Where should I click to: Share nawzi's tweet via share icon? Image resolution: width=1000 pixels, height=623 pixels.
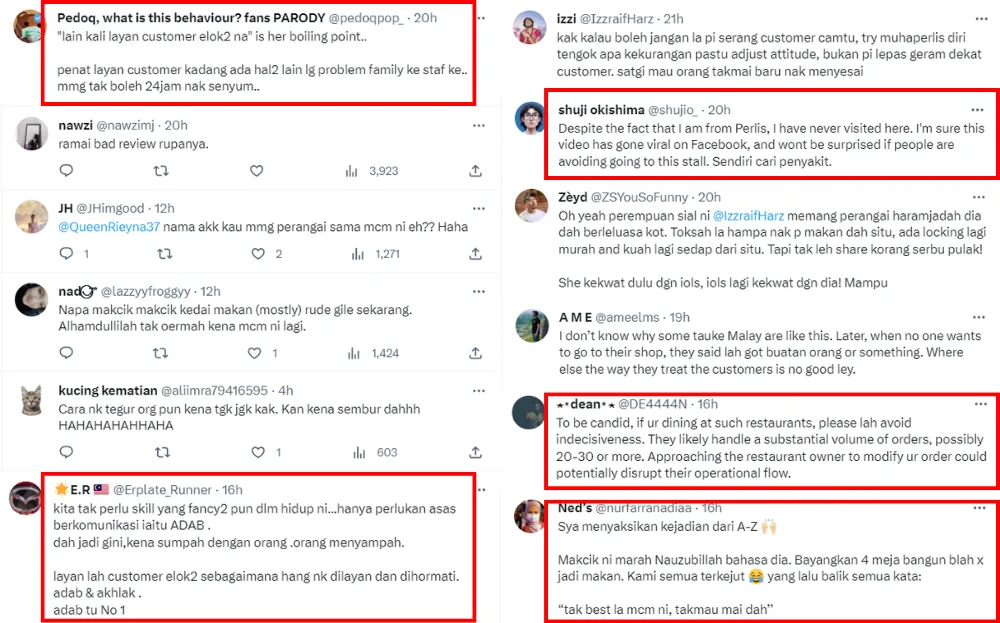point(475,171)
